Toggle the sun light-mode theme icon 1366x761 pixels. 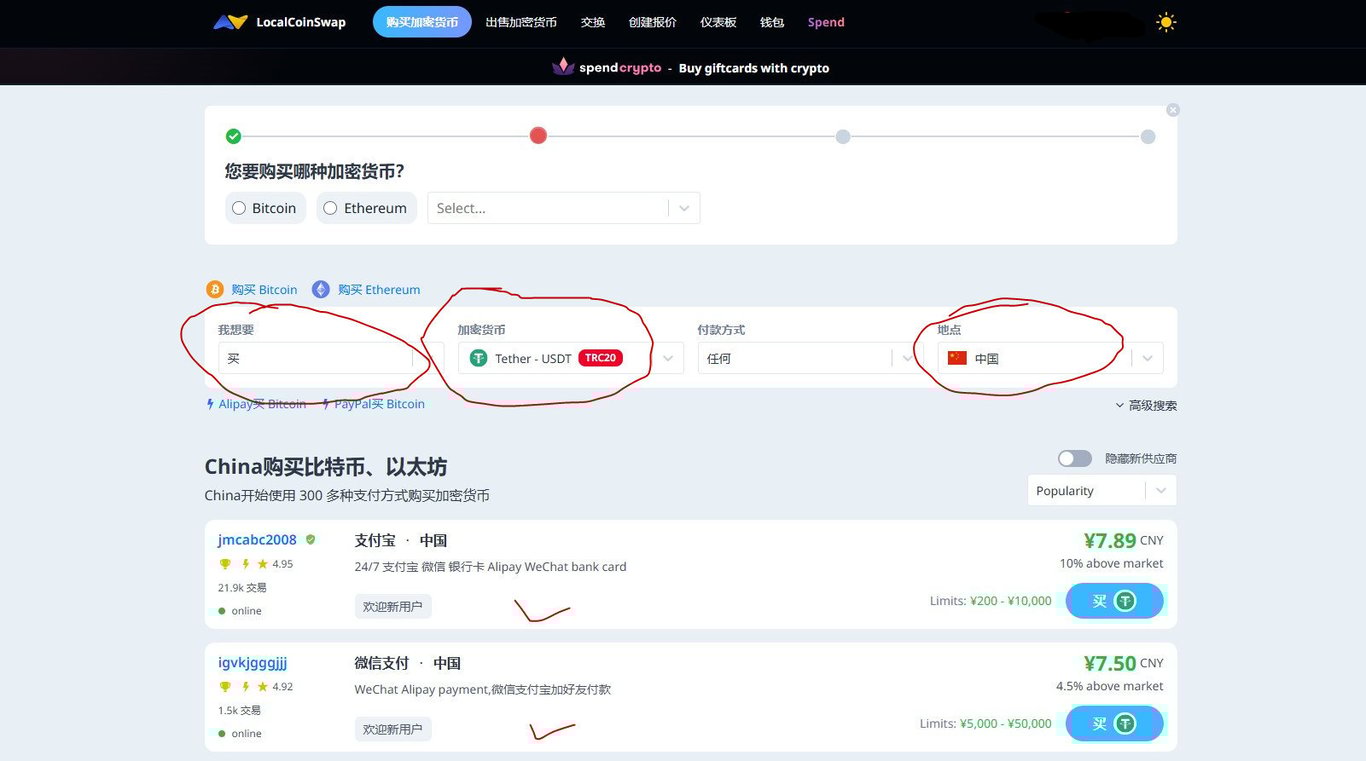(1166, 22)
